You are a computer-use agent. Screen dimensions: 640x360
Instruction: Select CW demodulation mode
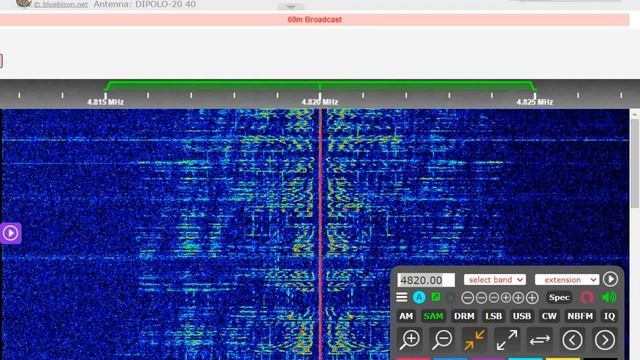click(549, 316)
